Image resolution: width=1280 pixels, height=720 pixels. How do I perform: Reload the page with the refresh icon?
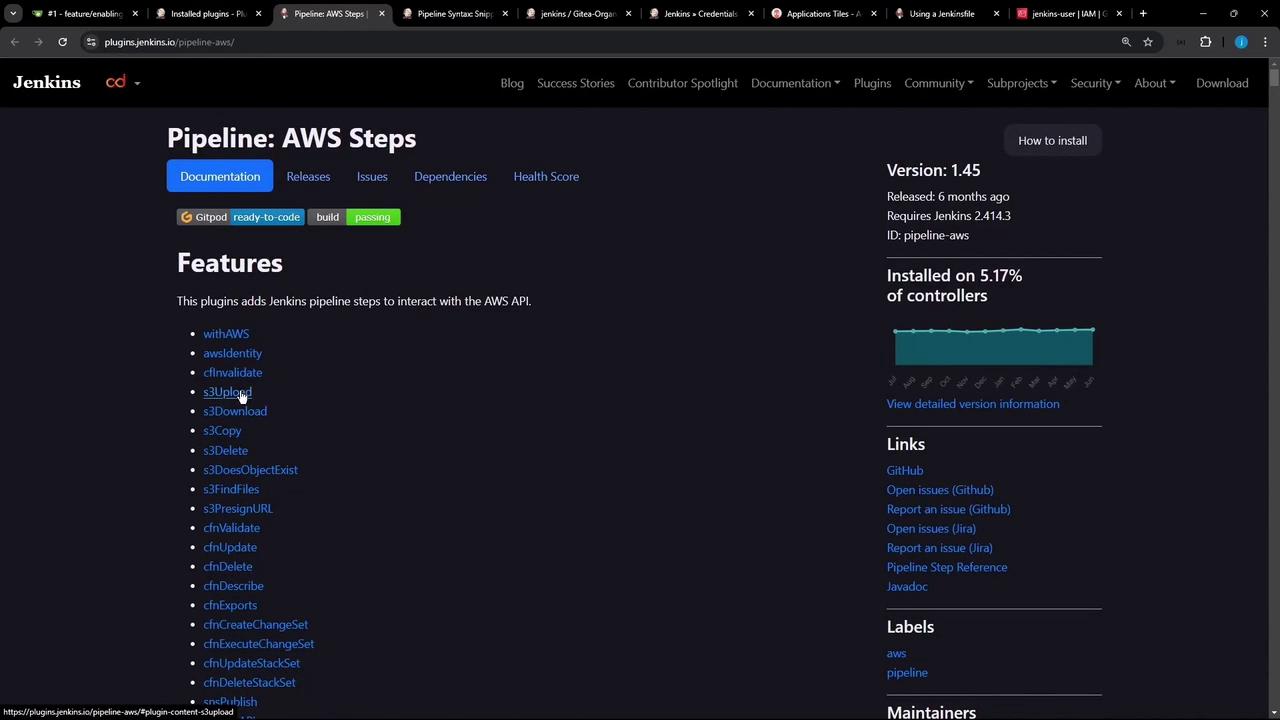point(62,42)
